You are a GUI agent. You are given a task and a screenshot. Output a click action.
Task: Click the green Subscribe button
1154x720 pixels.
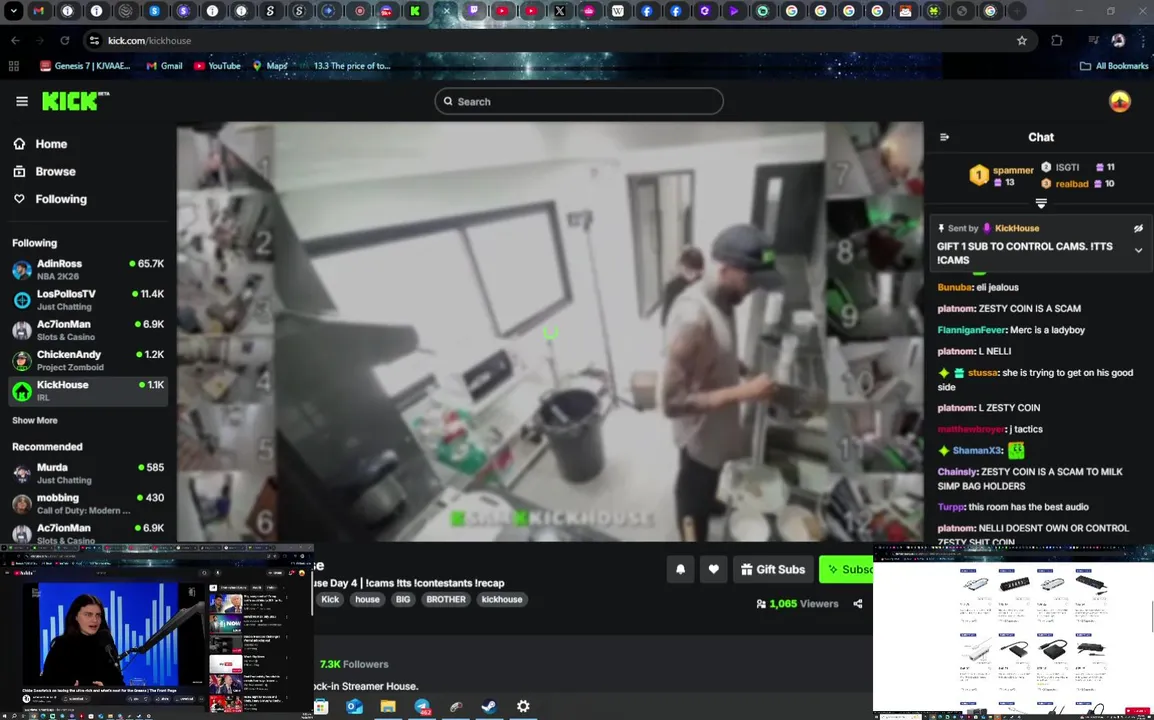tap(846, 569)
